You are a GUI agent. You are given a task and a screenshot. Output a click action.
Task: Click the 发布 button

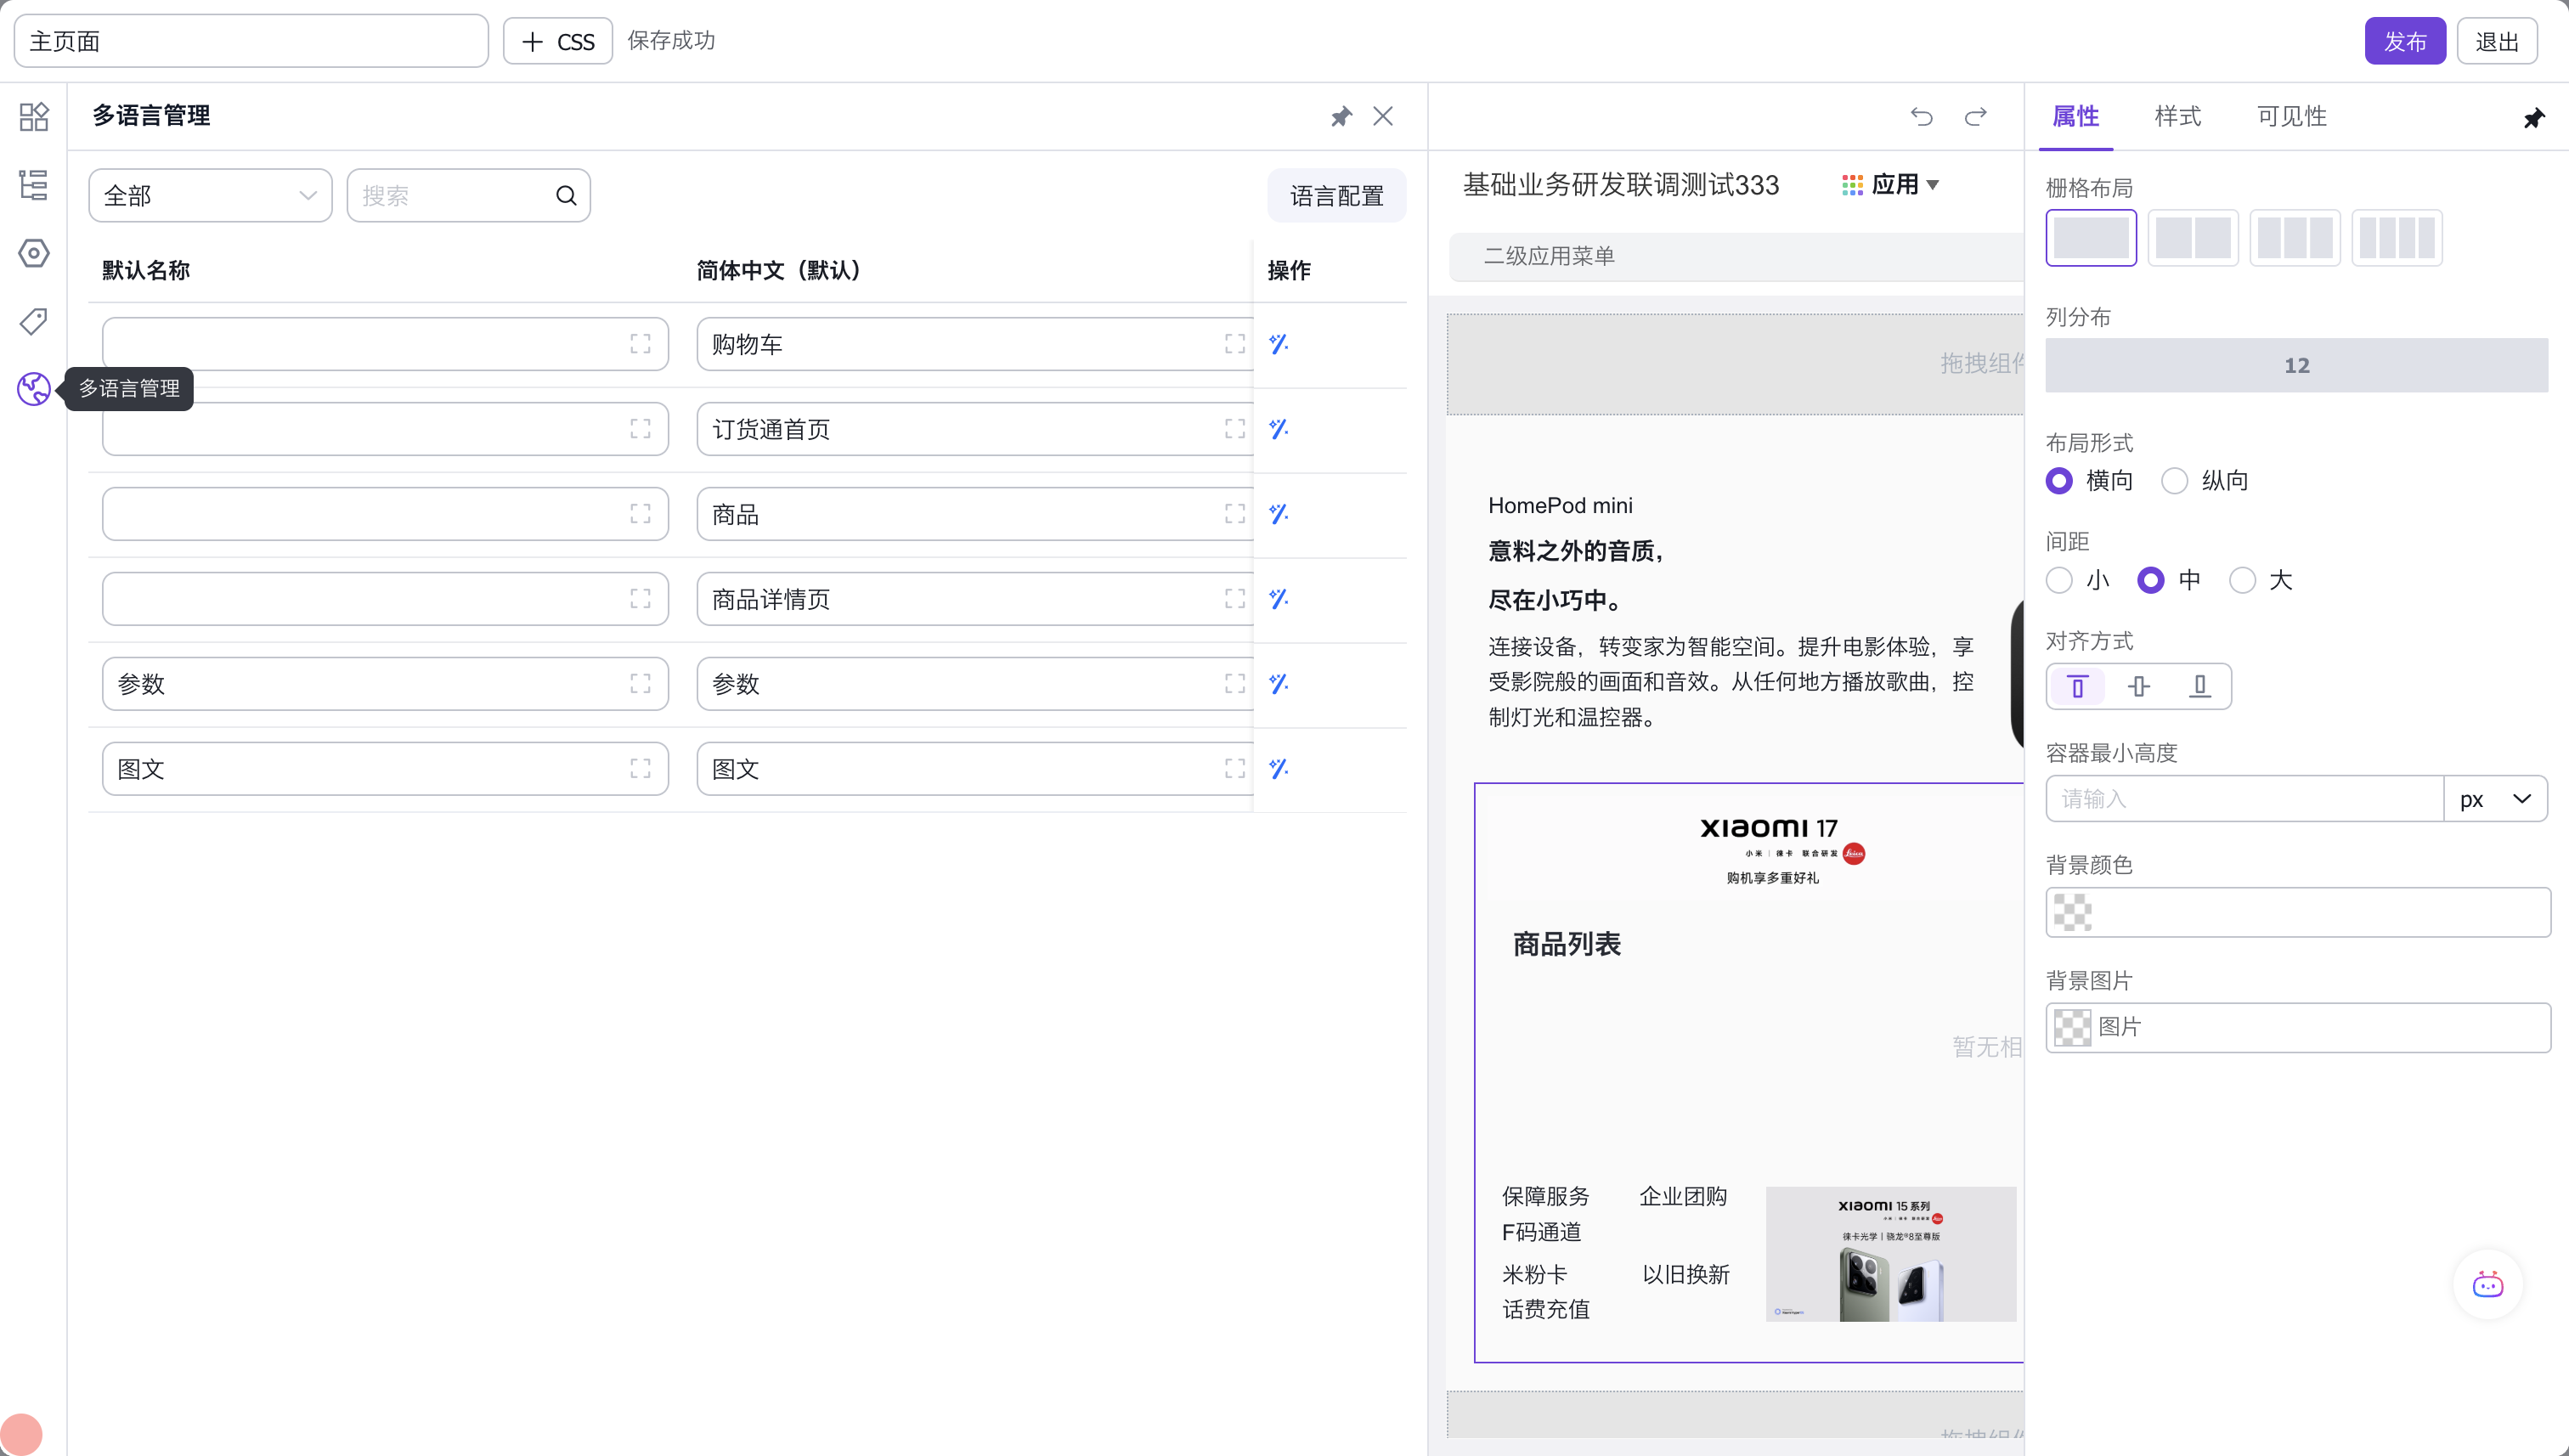(x=2404, y=42)
